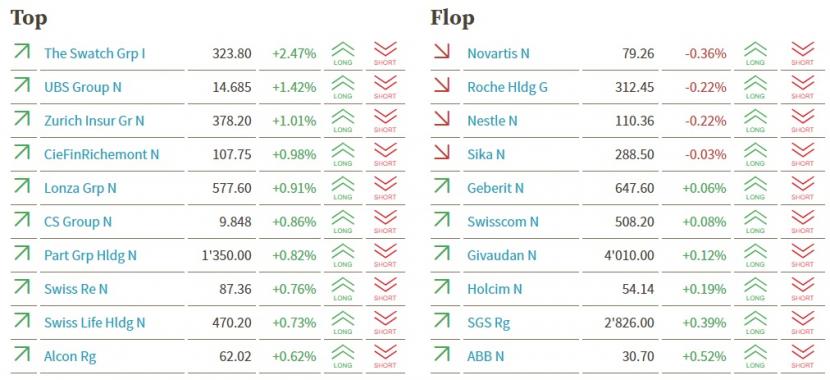Select SHORT icon next to Roche Hldg G

pos(802,87)
